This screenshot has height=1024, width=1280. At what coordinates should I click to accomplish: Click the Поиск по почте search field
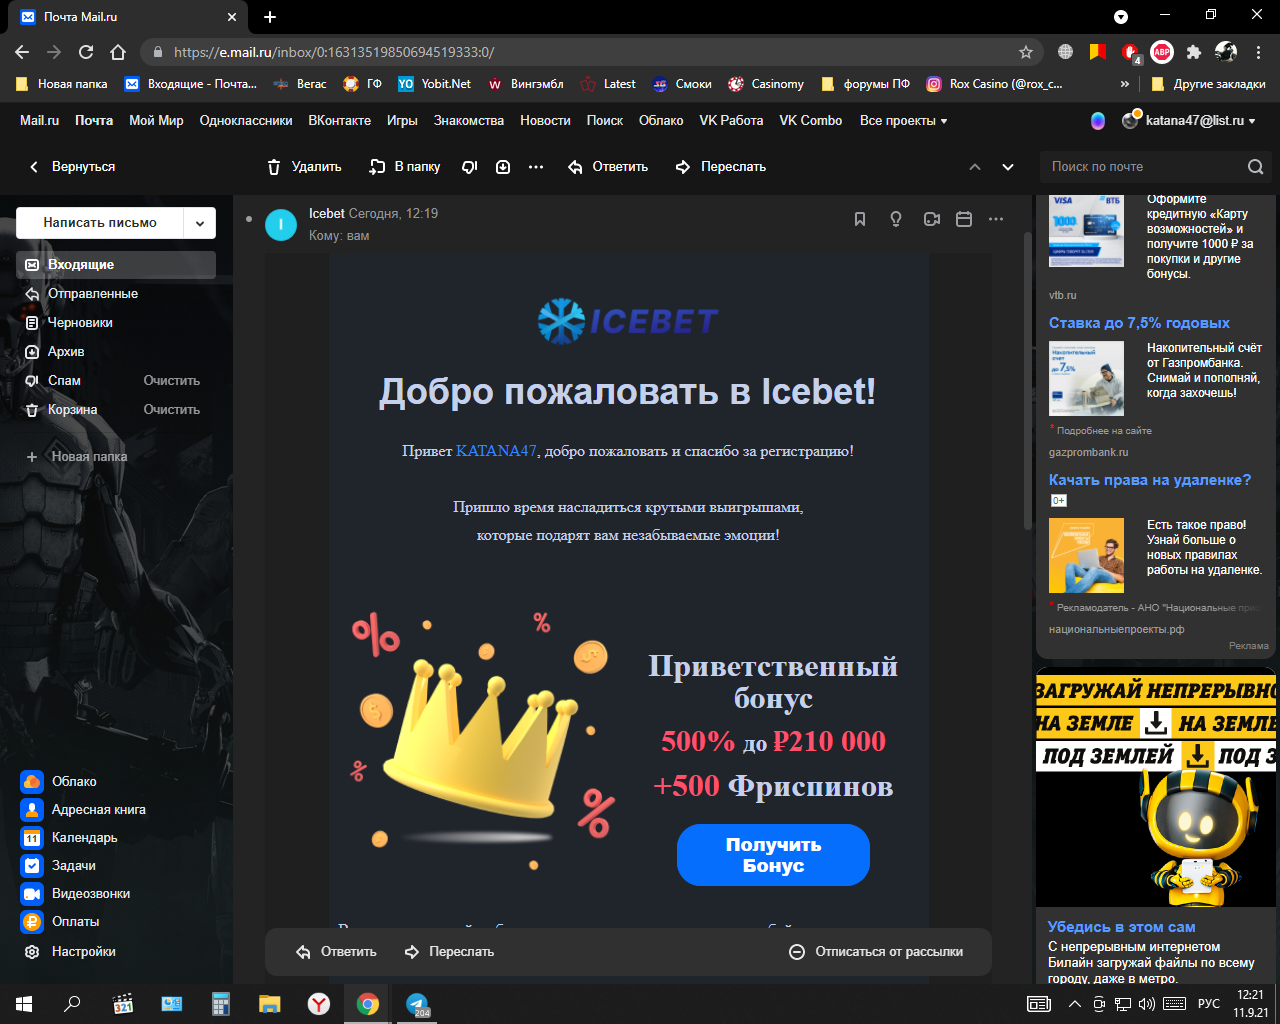[1140, 167]
